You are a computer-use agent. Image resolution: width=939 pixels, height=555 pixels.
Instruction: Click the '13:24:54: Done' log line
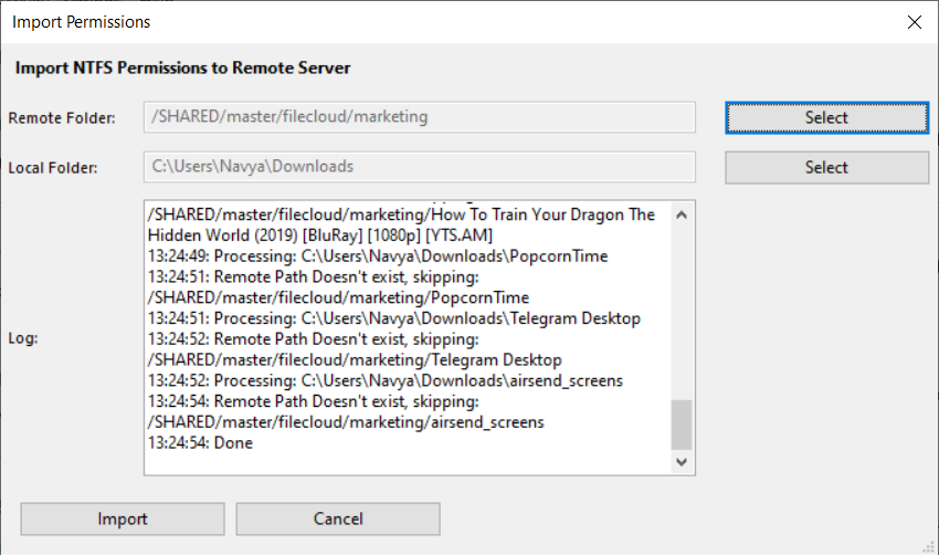coord(200,443)
